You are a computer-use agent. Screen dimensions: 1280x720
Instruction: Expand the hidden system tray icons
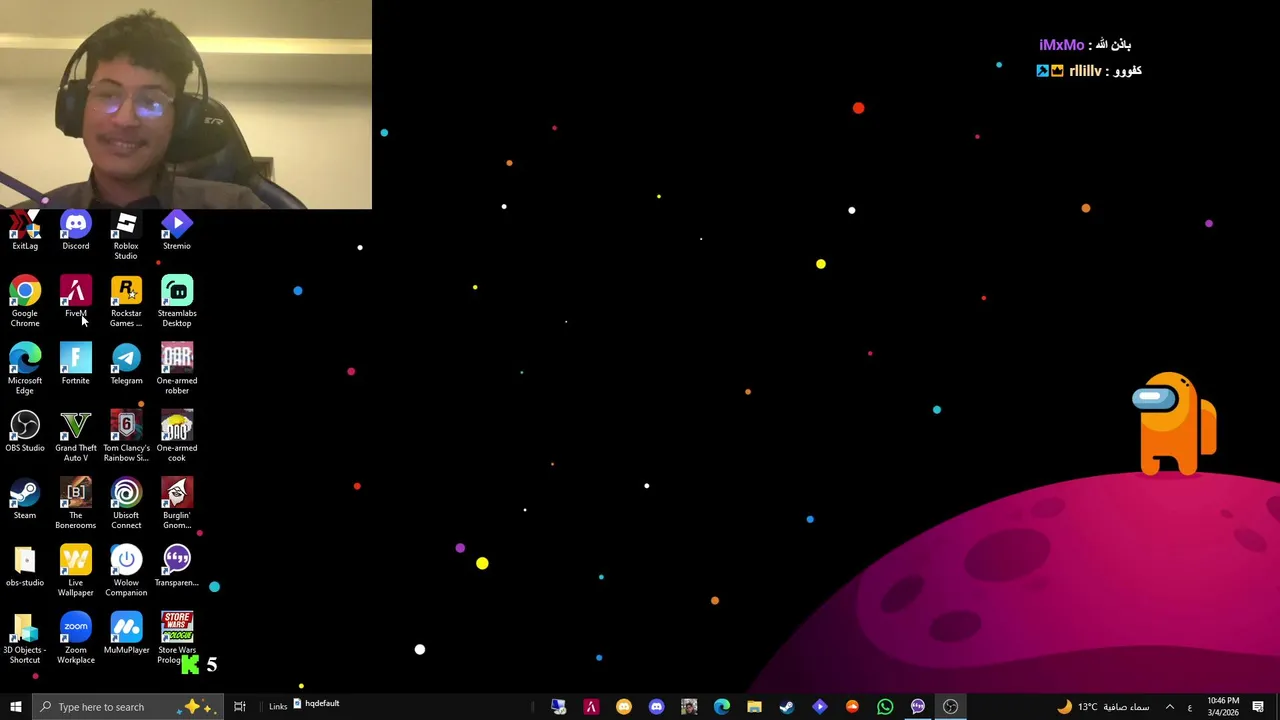[x=1169, y=707]
